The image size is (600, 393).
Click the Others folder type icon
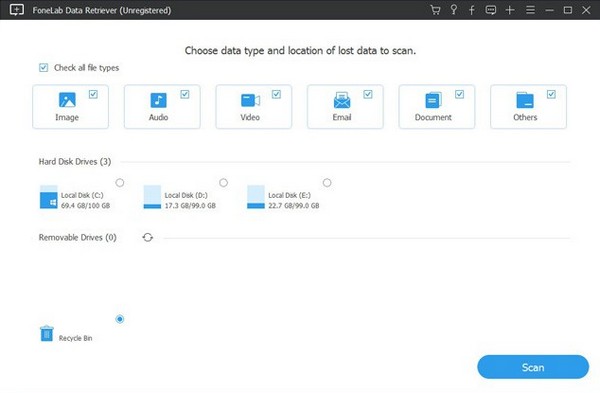[x=525, y=100]
